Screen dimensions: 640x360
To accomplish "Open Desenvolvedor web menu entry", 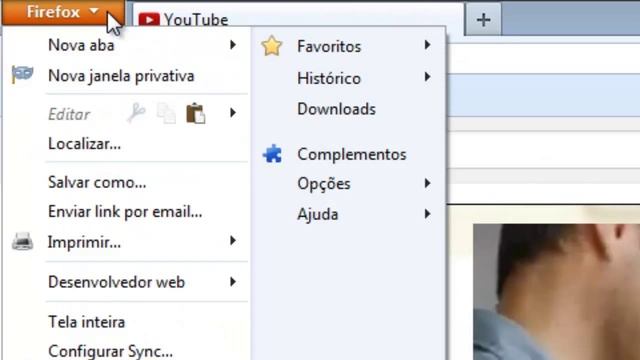I will click(117, 282).
